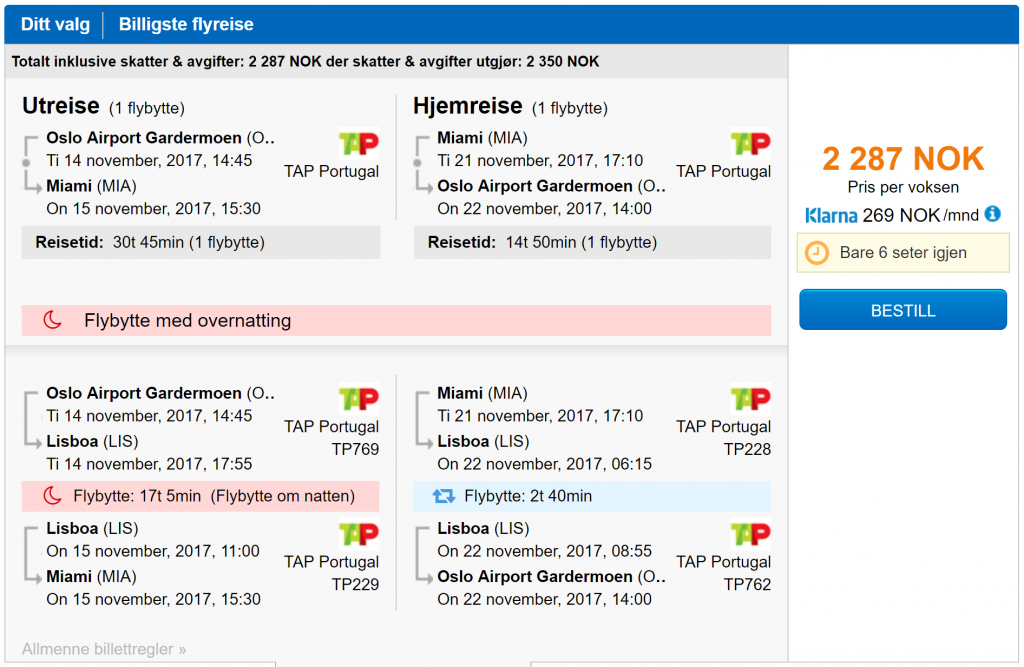Click the Hjemreise Reisetid 14t 50min bar
Viewport: 1024px width, 667px height.
pyautogui.click(x=592, y=242)
